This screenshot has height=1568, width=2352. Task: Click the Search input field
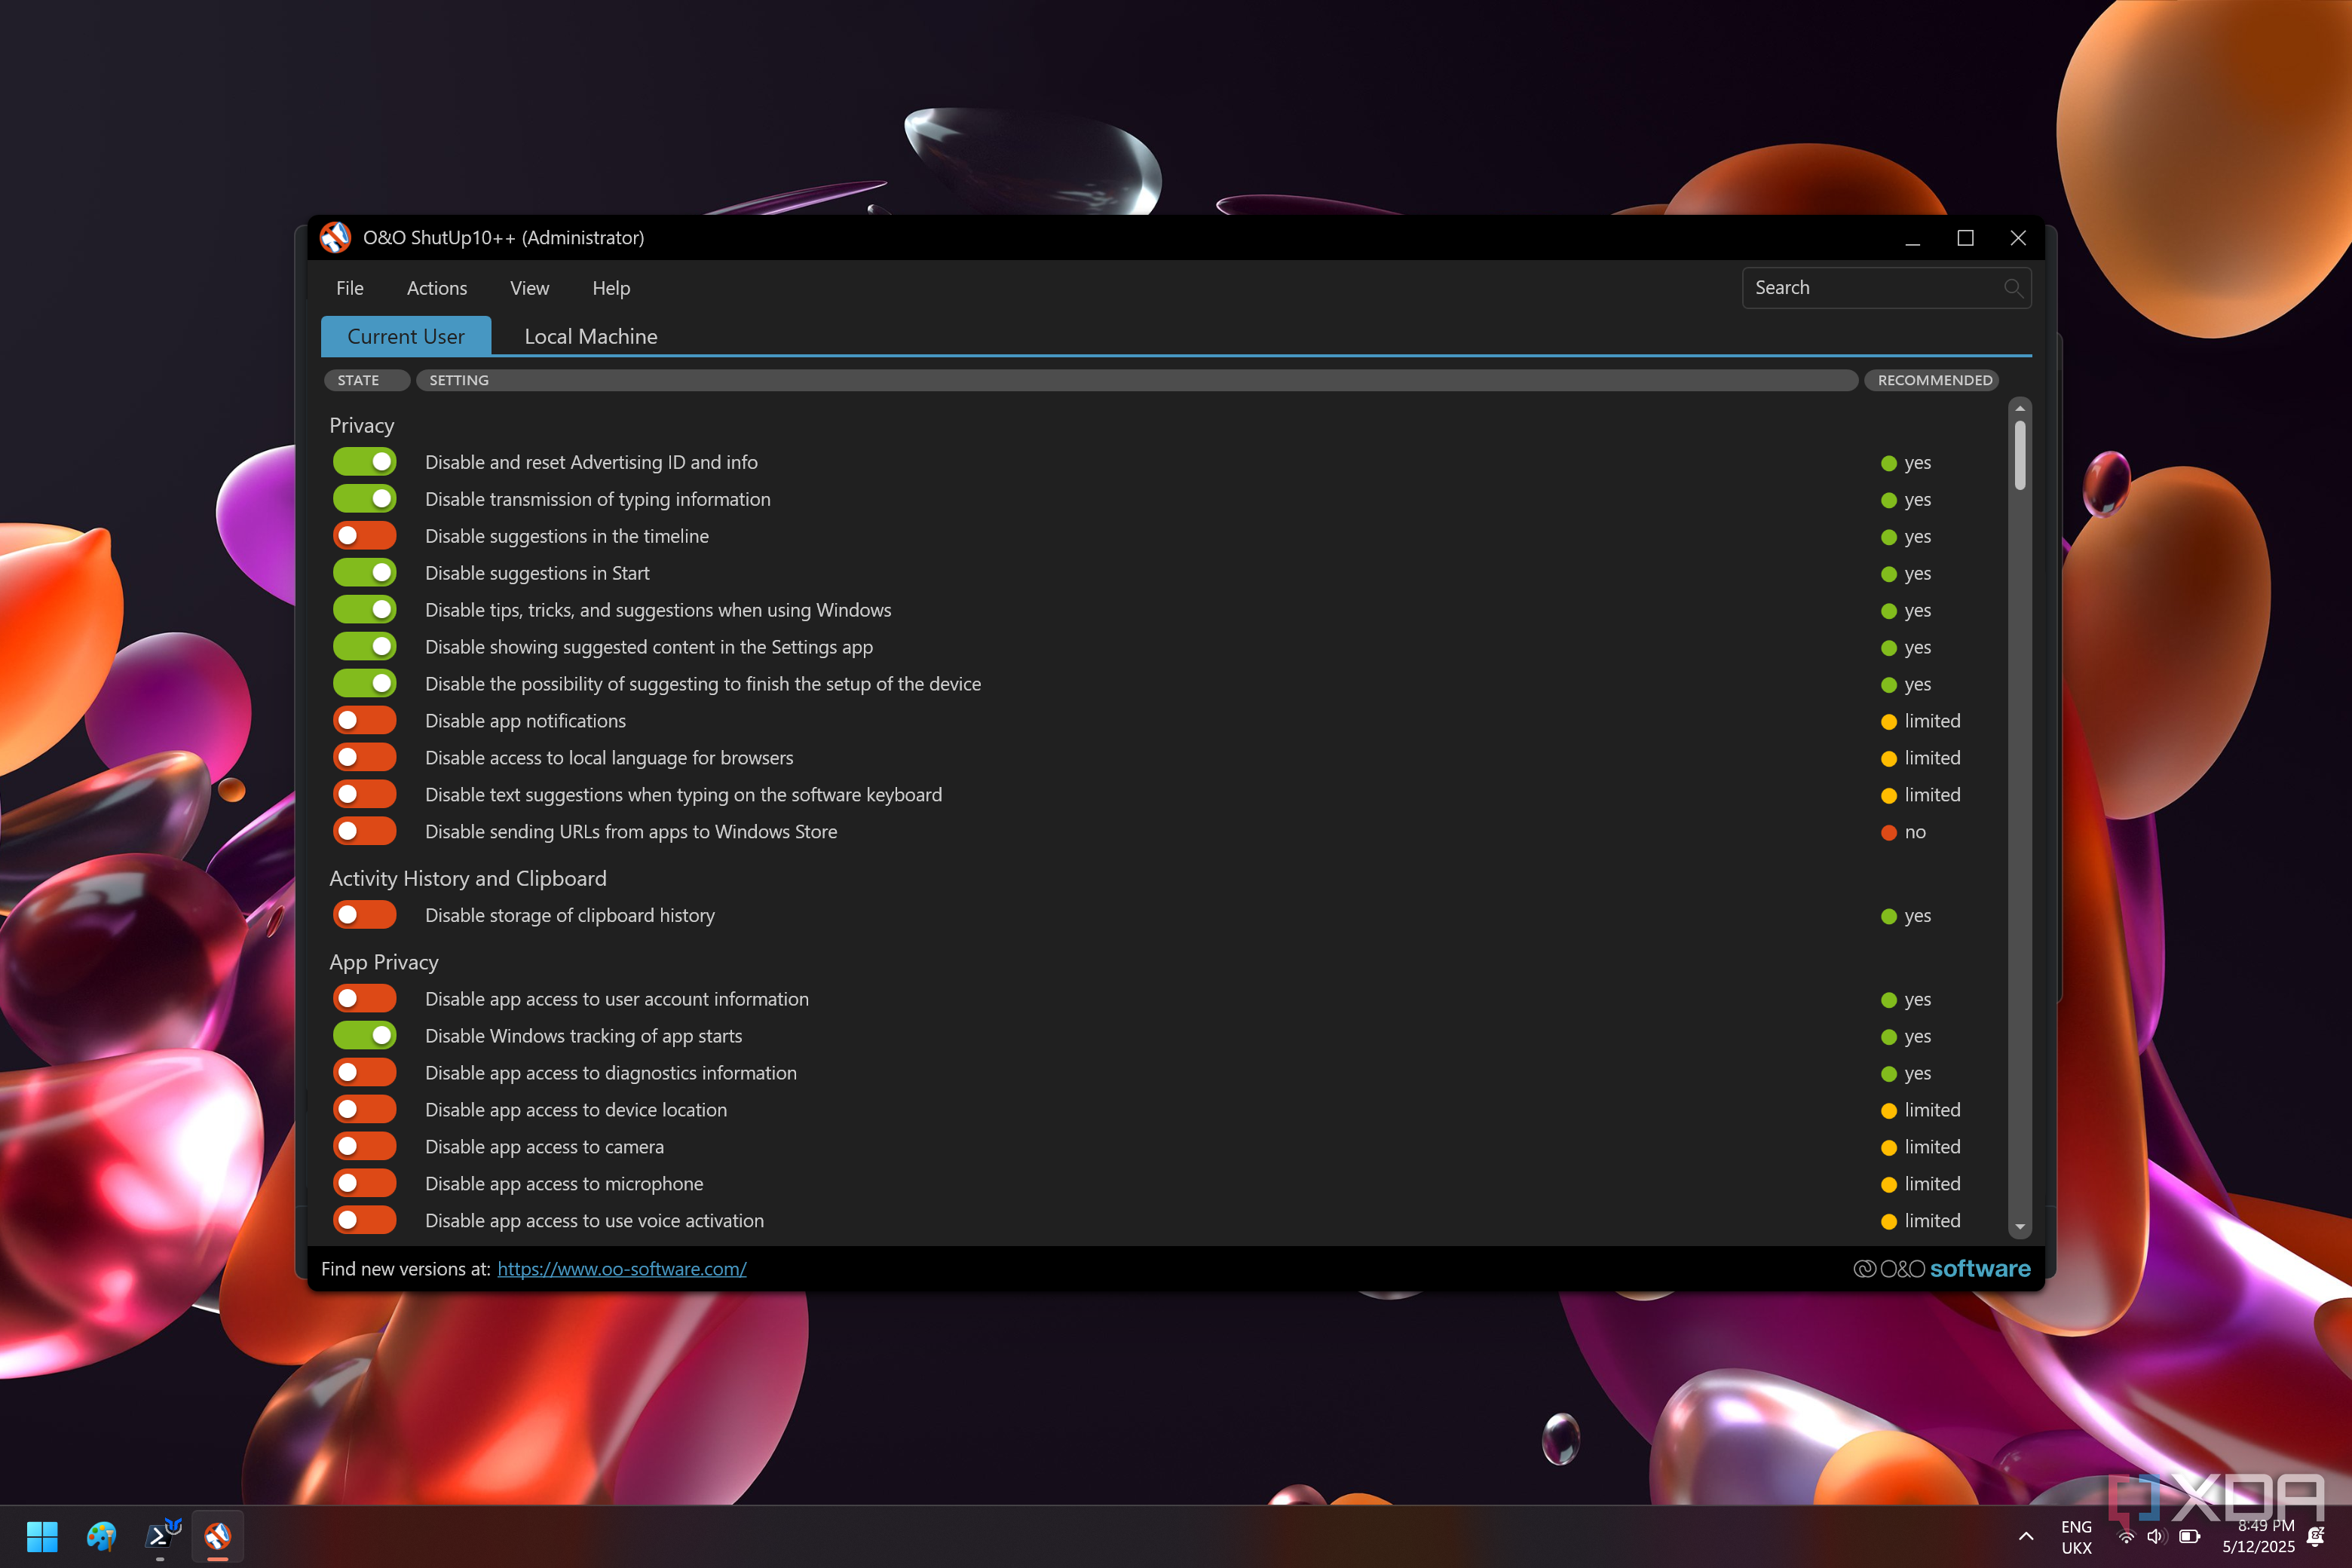[1886, 288]
